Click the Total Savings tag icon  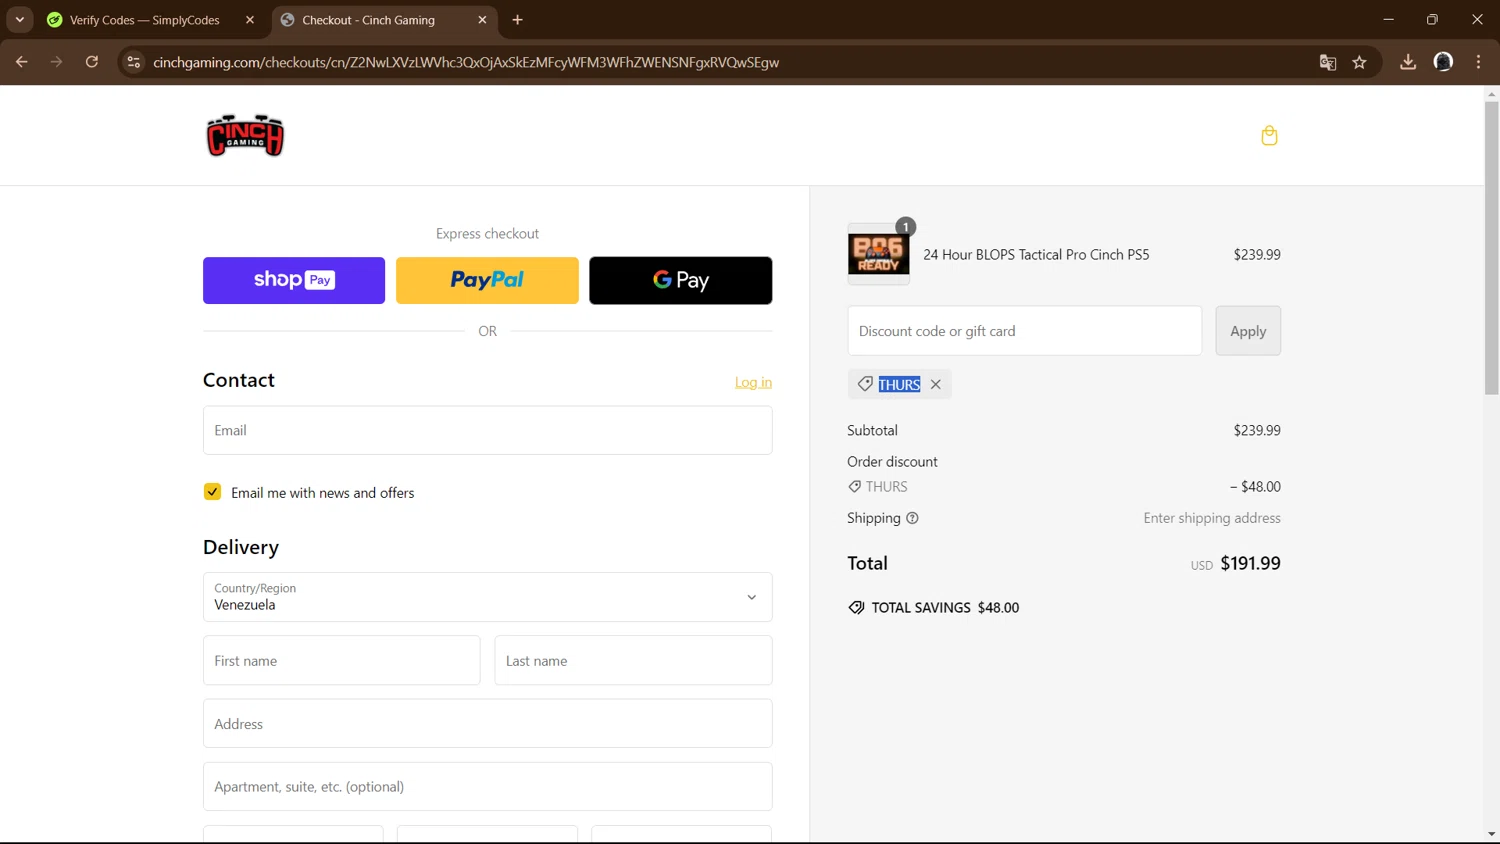coord(856,608)
